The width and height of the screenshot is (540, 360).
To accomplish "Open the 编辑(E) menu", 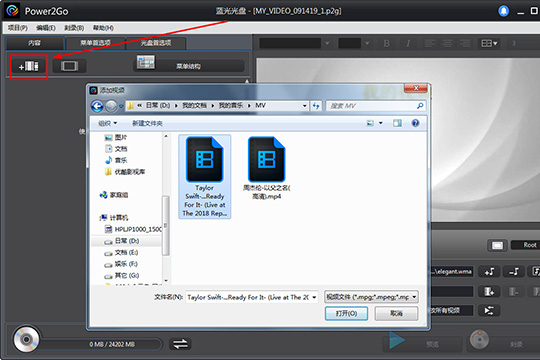I will point(46,28).
